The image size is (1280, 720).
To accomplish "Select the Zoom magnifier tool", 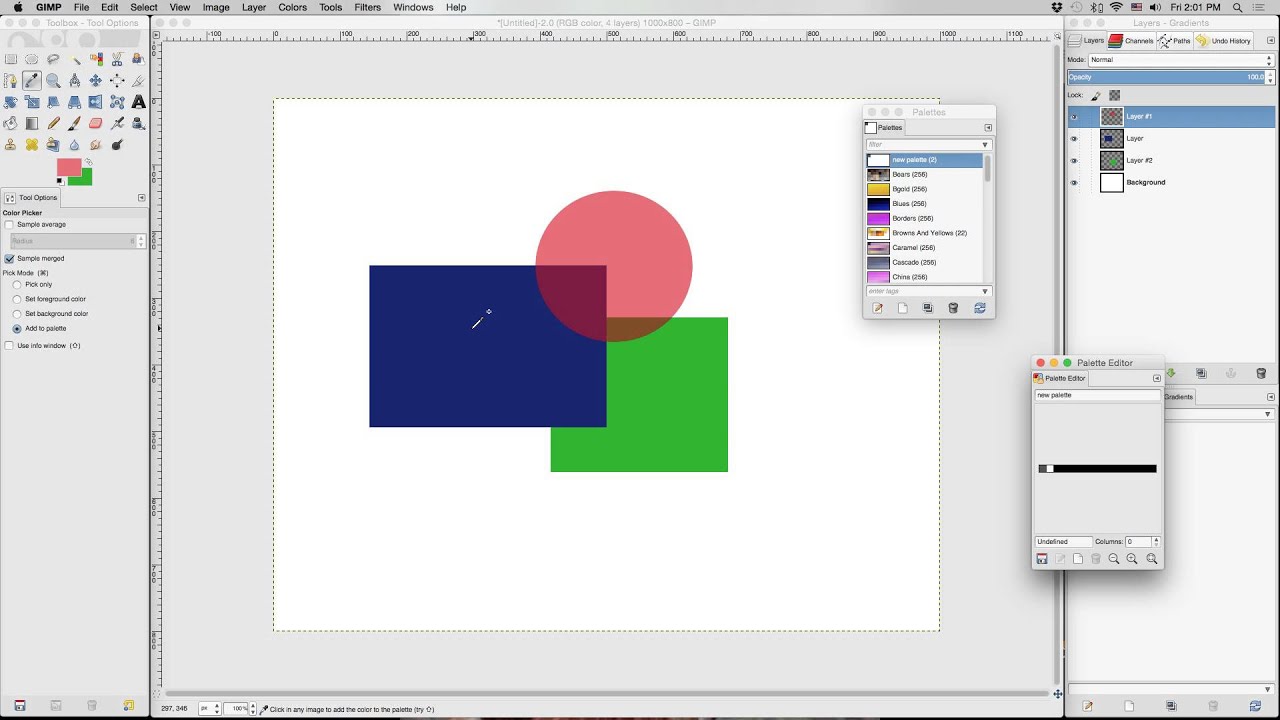I will 53,80.
